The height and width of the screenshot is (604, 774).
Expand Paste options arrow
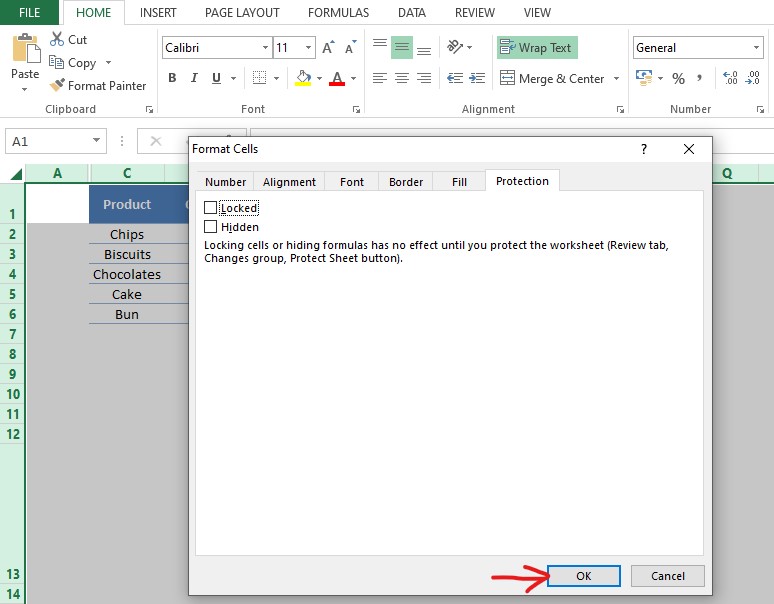click(x=25, y=89)
